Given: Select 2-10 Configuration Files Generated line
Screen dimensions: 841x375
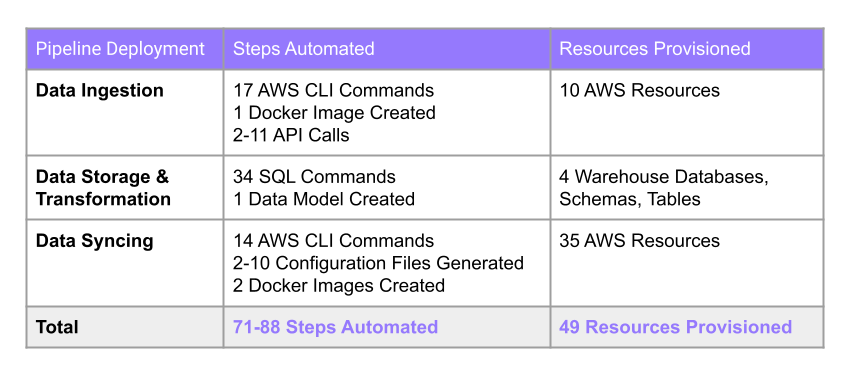Looking at the screenshot, I should click(378, 263).
